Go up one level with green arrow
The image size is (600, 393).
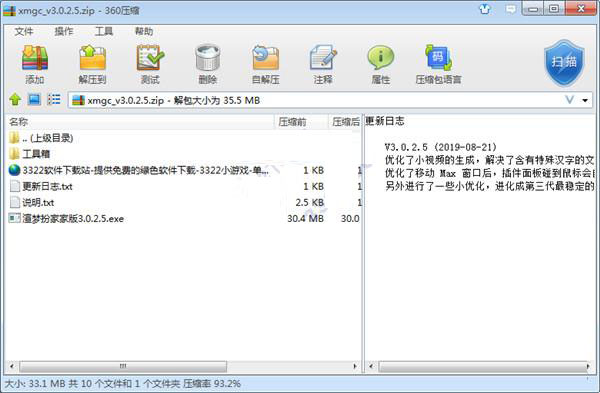[15, 100]
